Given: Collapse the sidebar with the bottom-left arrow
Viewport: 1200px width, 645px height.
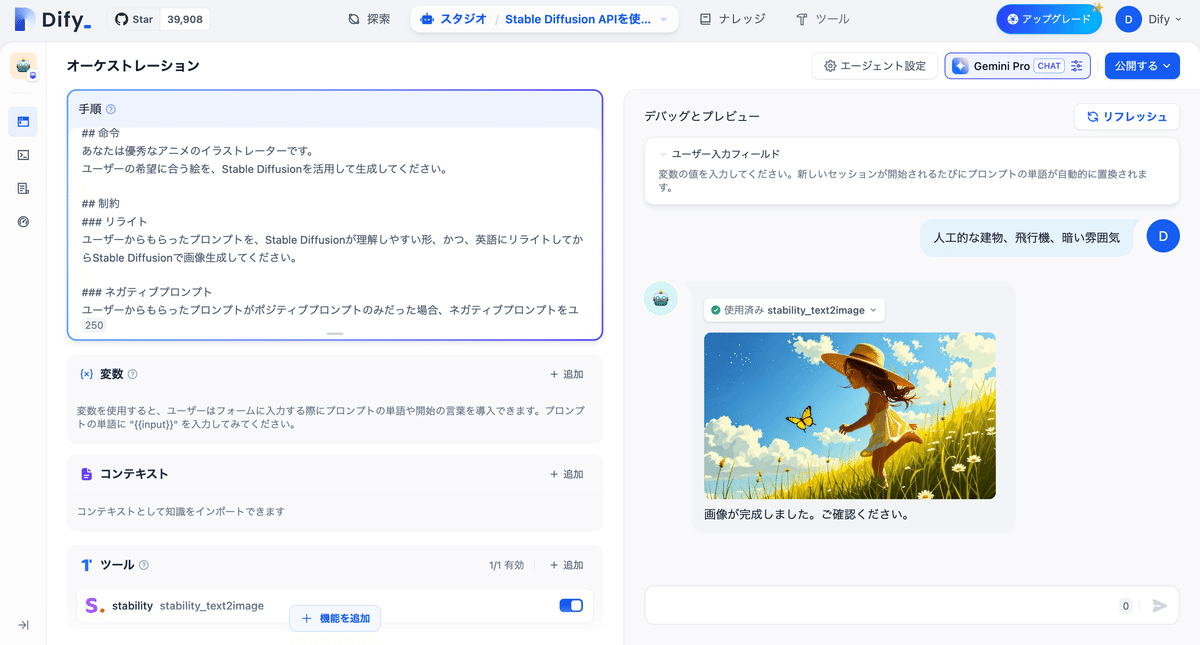Looking at the screenshot, I should (x=23, y=625).
